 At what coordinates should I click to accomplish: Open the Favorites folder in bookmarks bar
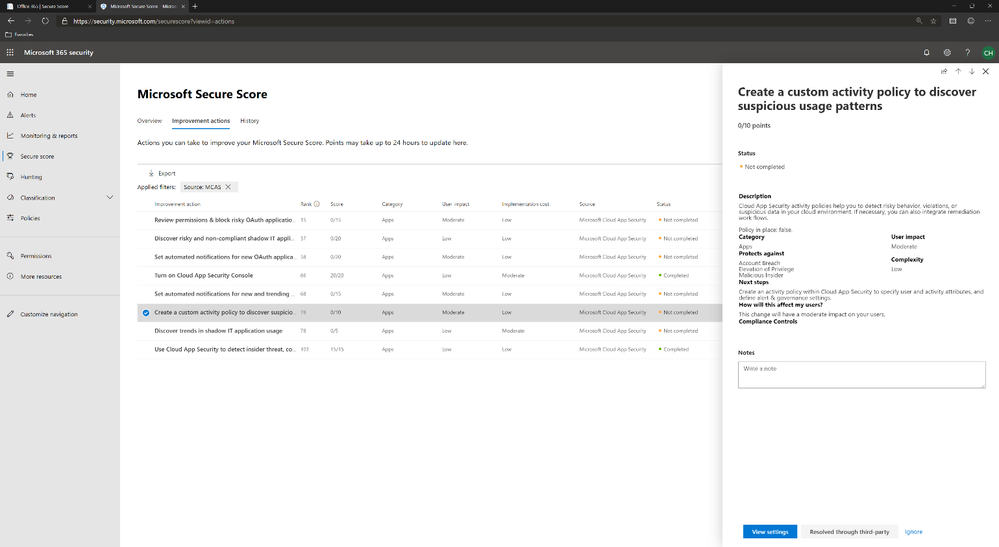[x=19, y=34]
